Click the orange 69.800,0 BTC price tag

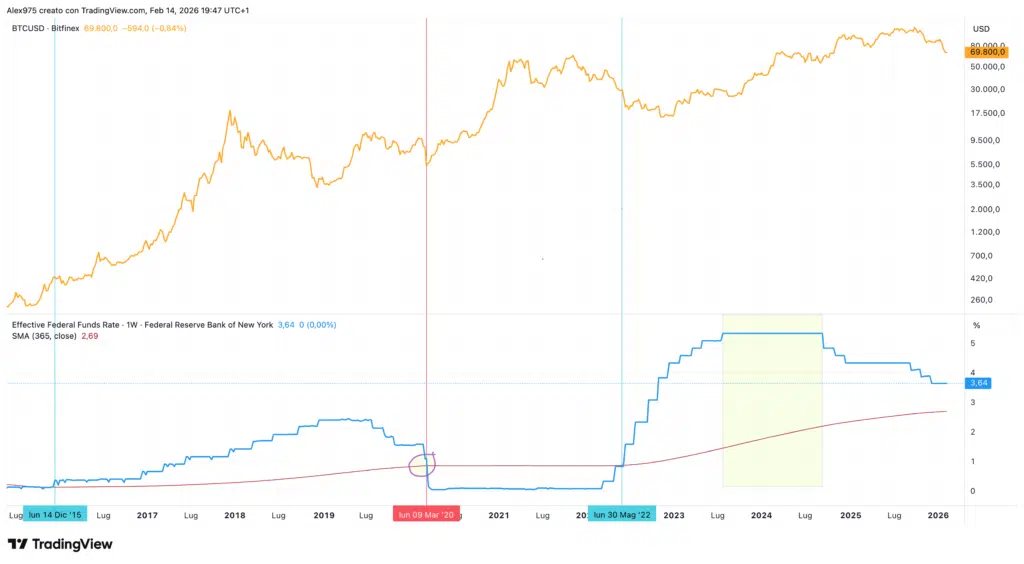tap(986, 51)
